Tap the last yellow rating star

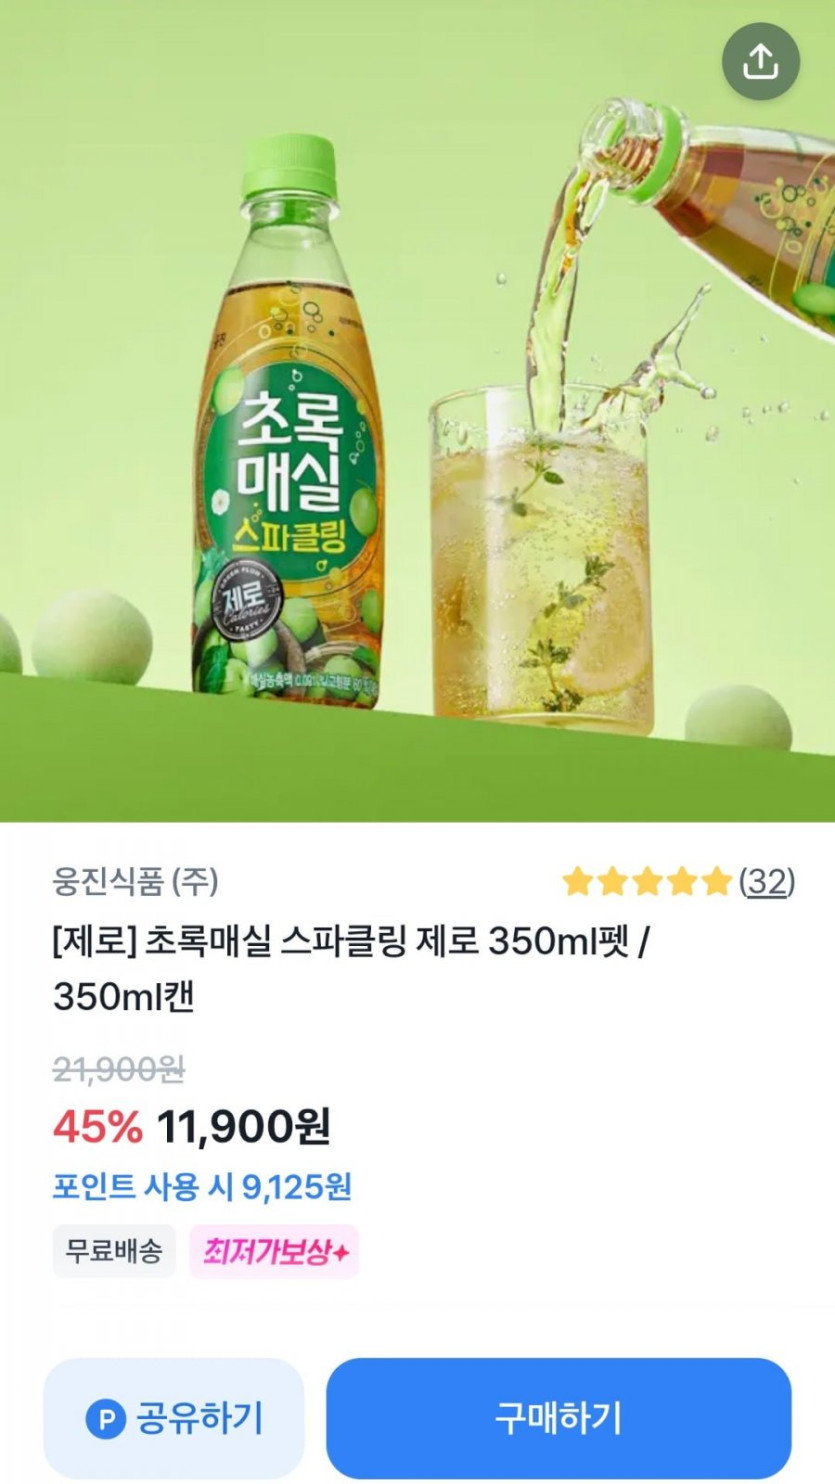[x=717, y=881]
